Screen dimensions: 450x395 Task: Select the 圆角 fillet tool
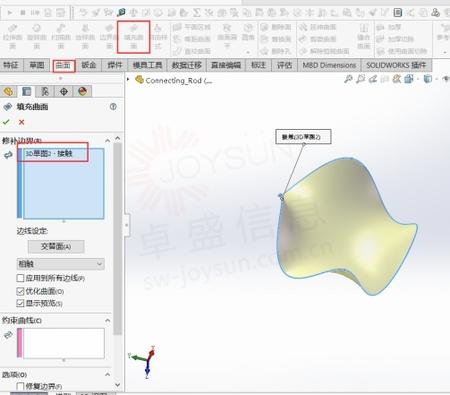(x=248, y=33)
